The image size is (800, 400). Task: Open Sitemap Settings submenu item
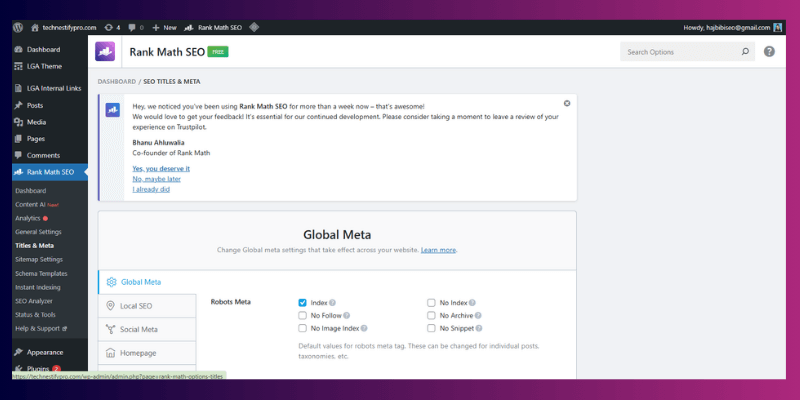click(x=39, y=260)
